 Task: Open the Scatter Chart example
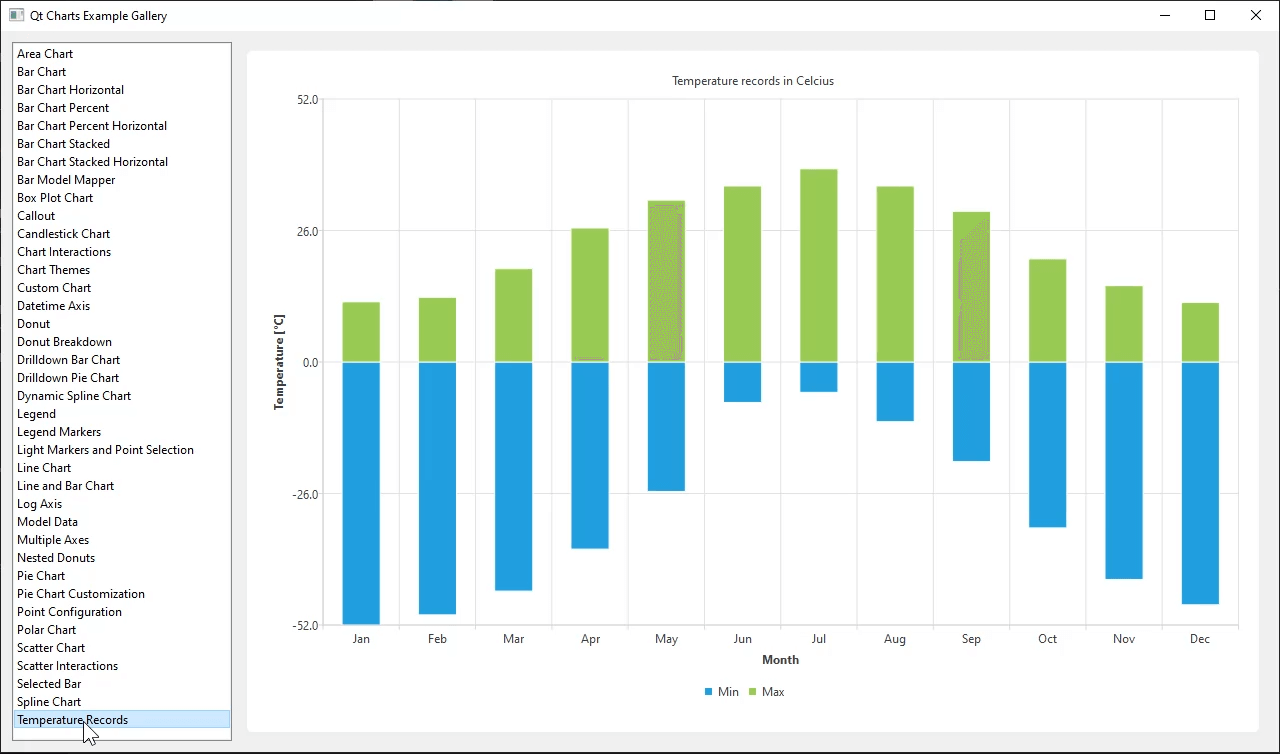[x=50, y=647]
